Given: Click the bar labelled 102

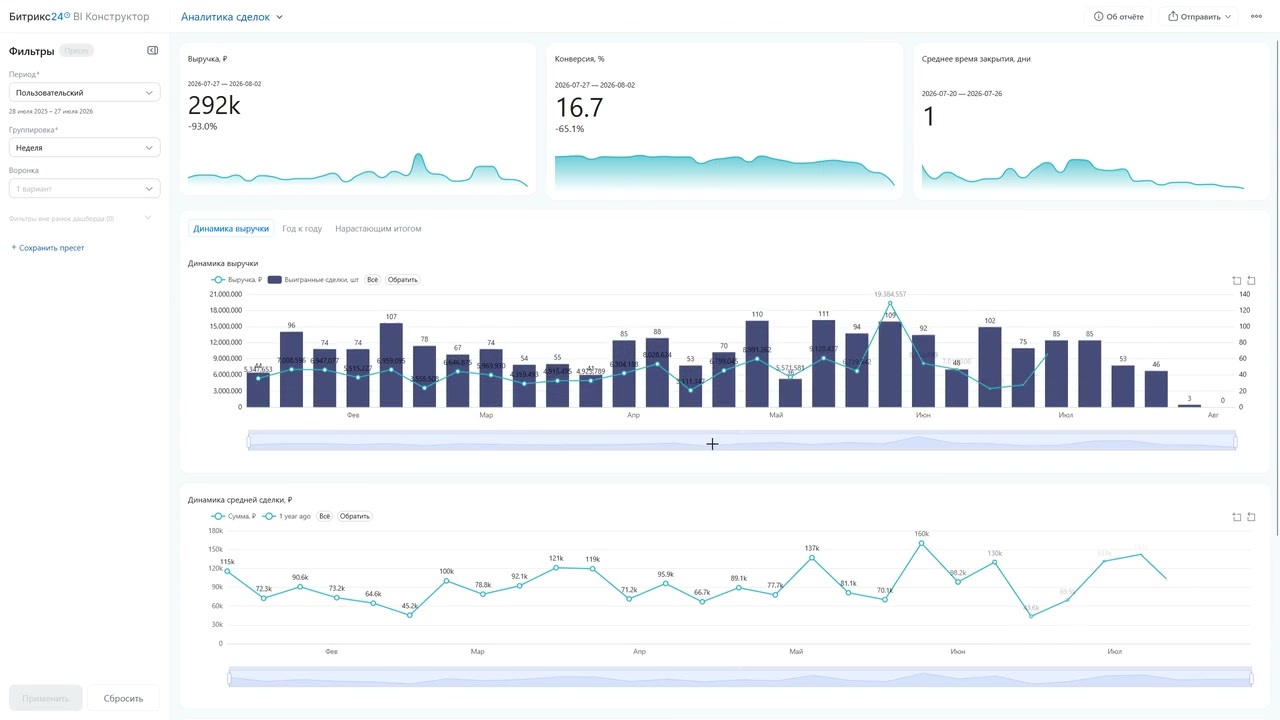Looking at the screenshot, I should pyautogui.click(x=990, y=367).
